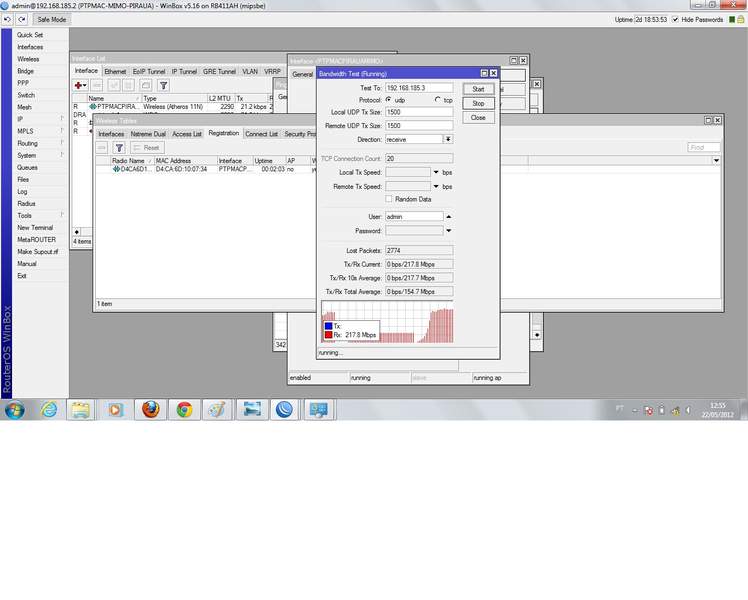Click the comment icon in Interface List toolbar

146,85
